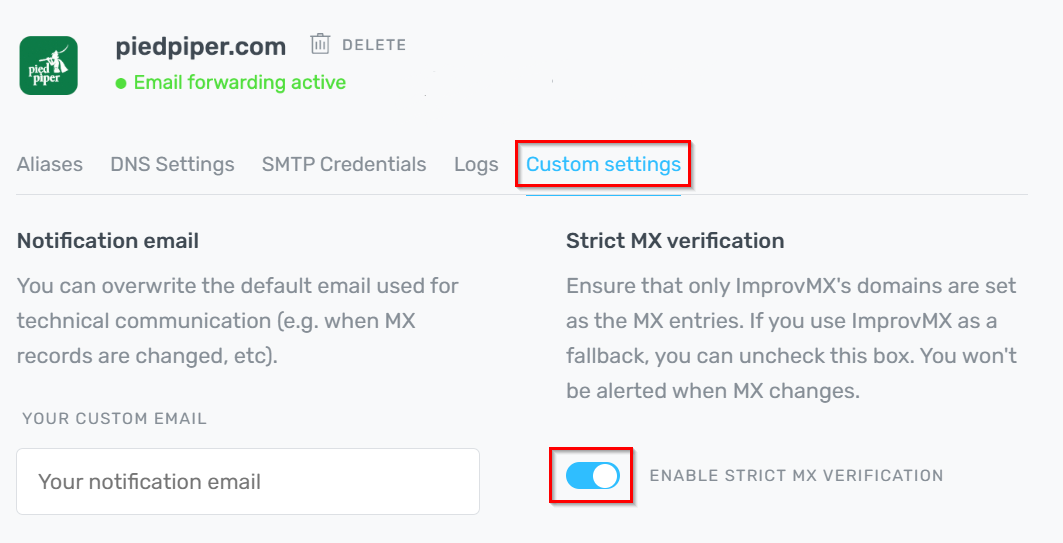Select the Custom settings tab
This screenshot has height=543, width=1063.
pyautogui.click(x=603, y=165)
